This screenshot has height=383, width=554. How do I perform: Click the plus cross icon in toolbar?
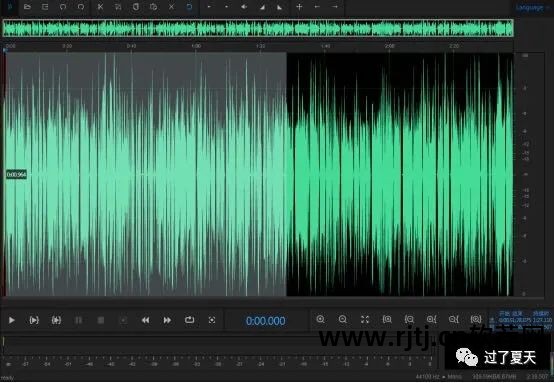click(299, 7)
